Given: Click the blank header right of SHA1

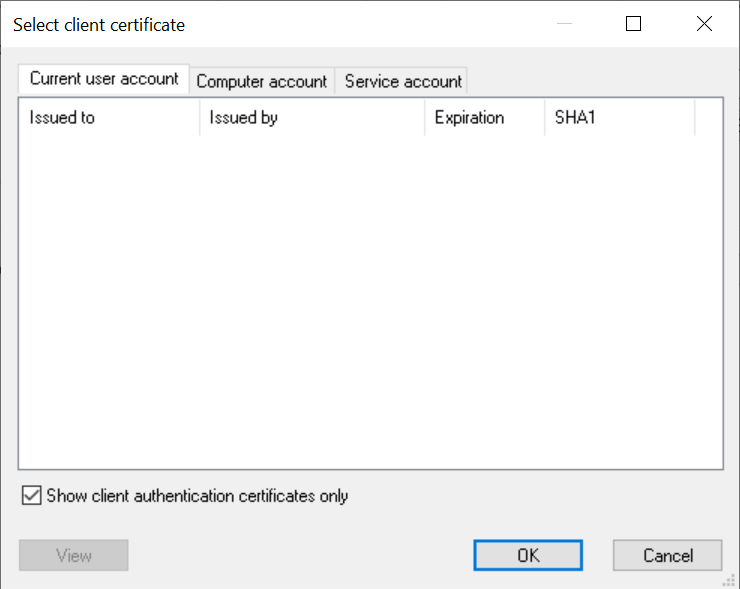Looking at the screenshot, I should [x=707, y=117].
